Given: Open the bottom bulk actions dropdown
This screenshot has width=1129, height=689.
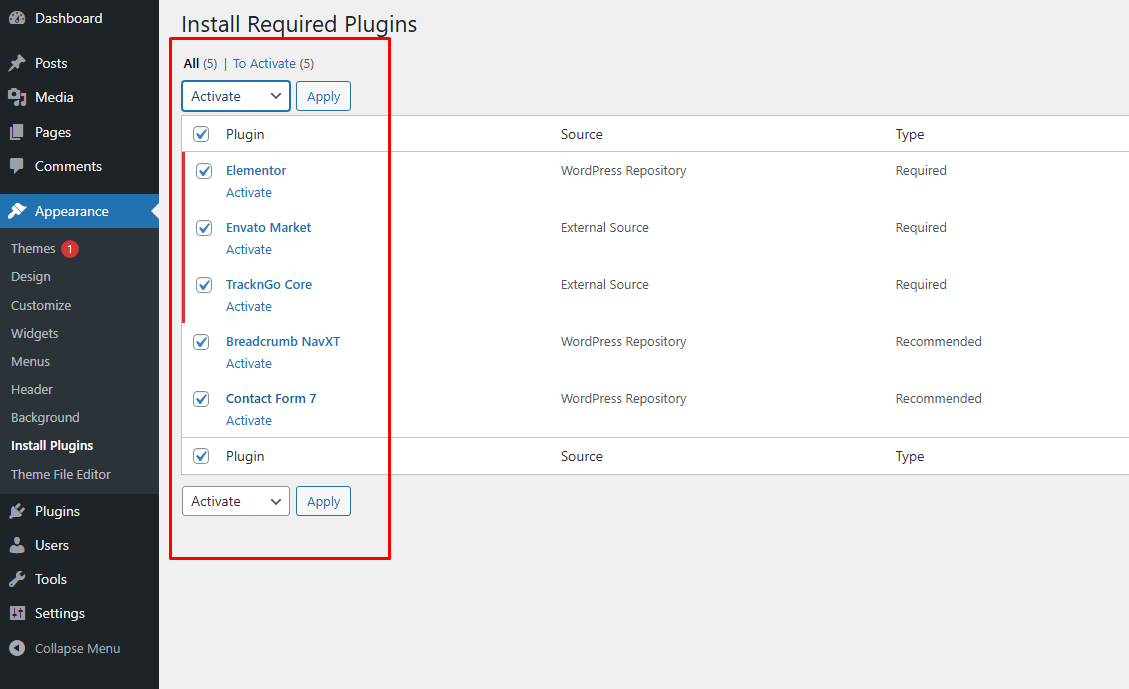Looking at the screenshot, I should coord(236,501).
